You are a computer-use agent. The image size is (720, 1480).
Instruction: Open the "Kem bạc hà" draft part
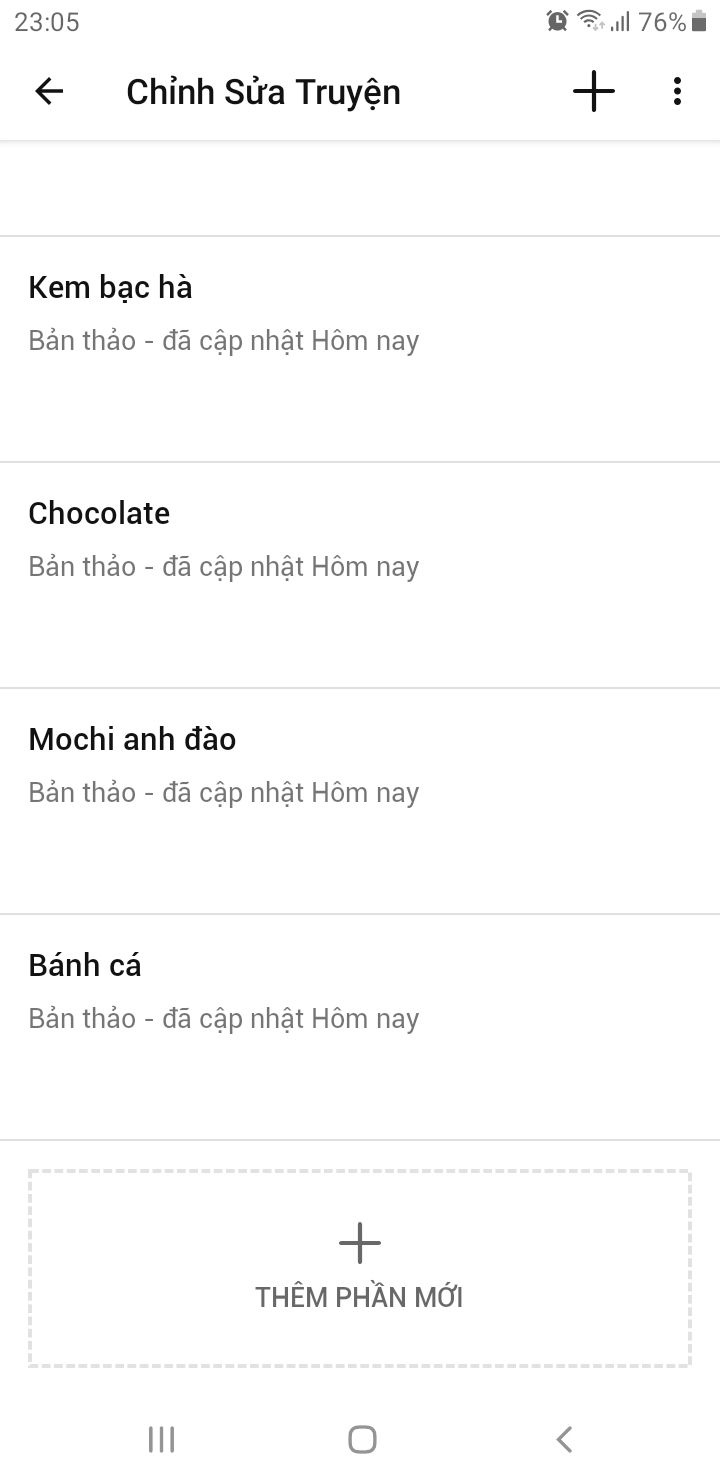click(110, 288)
